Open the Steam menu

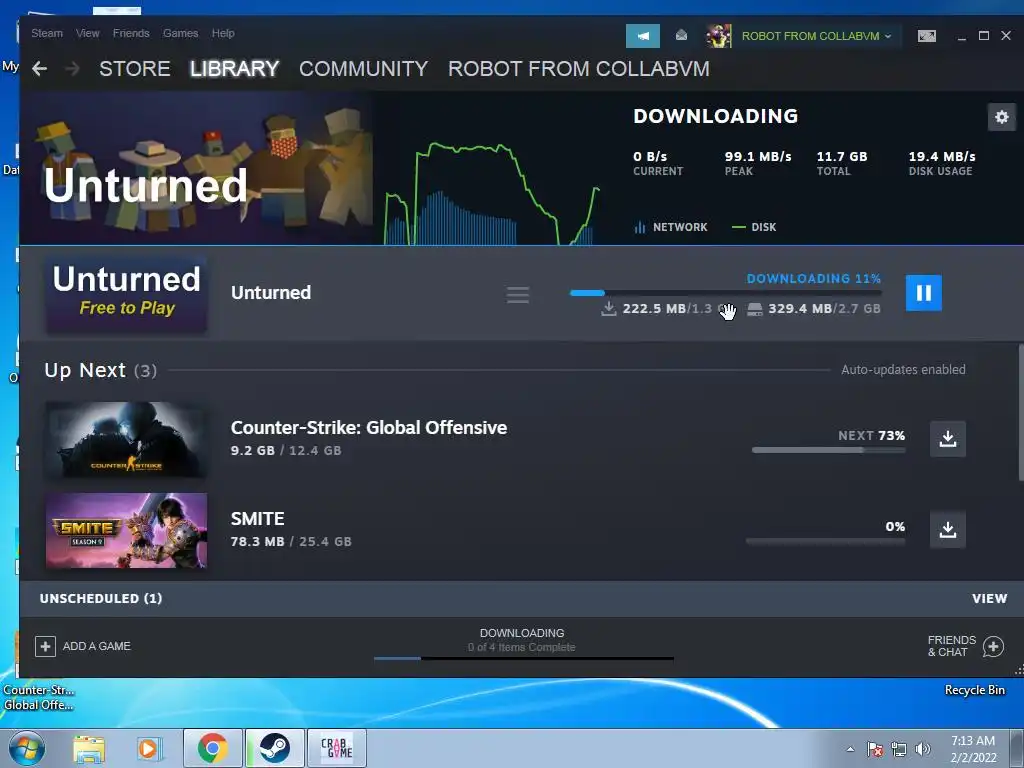click(x=47, y=33)
